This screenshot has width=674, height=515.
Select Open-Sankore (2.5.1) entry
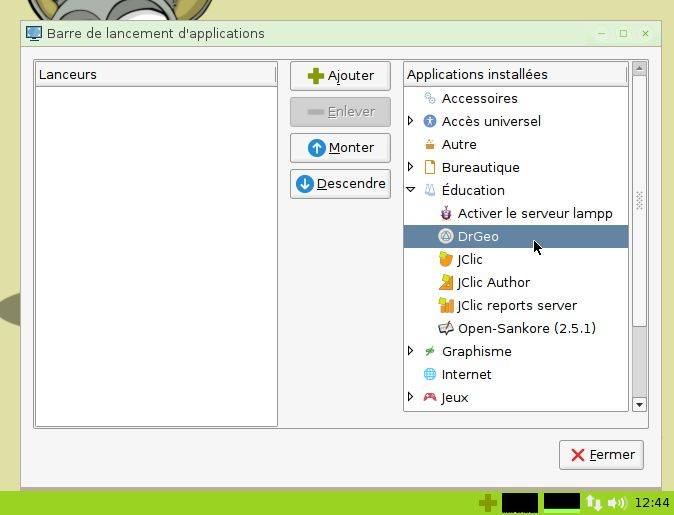pos(516,328)
